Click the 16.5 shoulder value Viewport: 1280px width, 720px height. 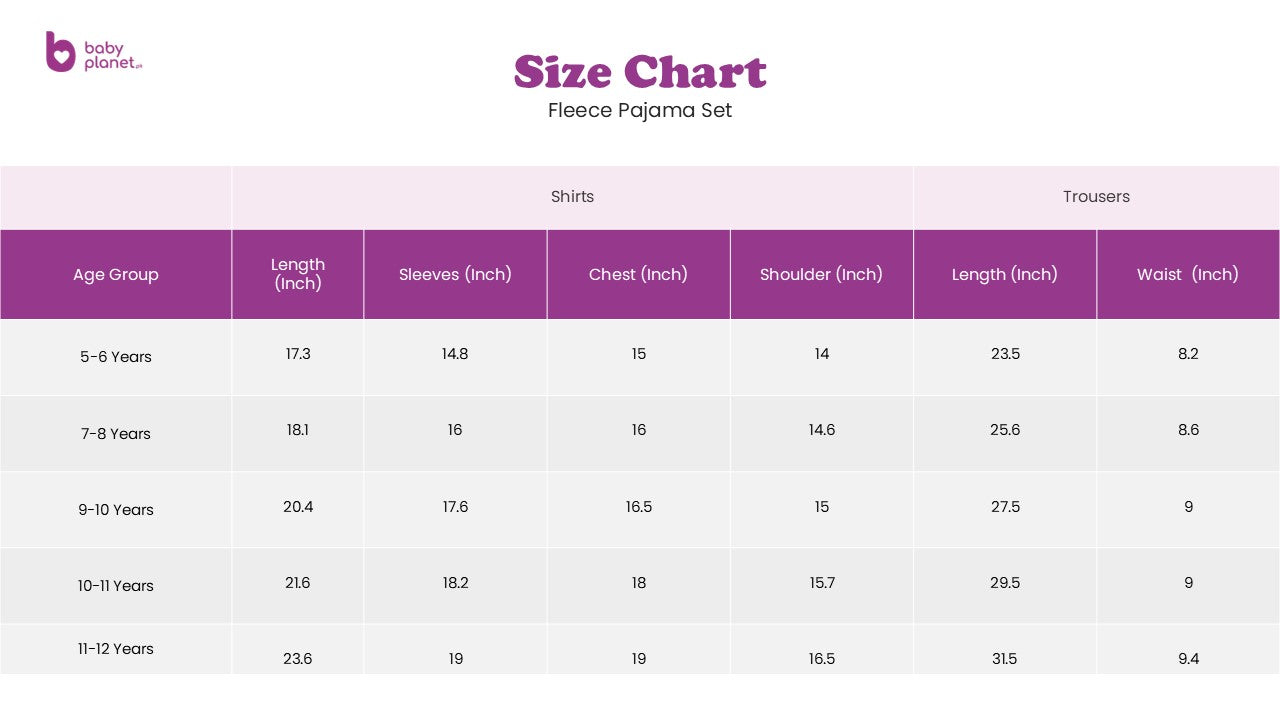822,659
